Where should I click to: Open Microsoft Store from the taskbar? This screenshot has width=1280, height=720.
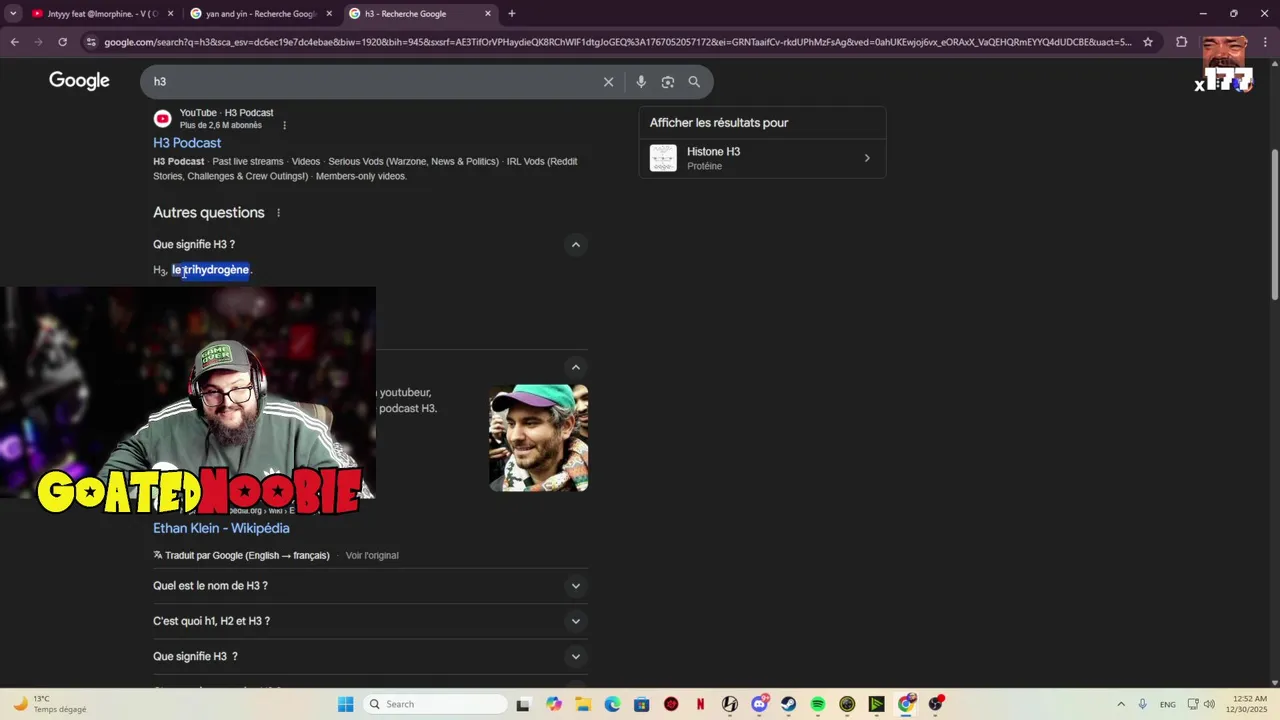pyautogui.click(x=642, y=704)
